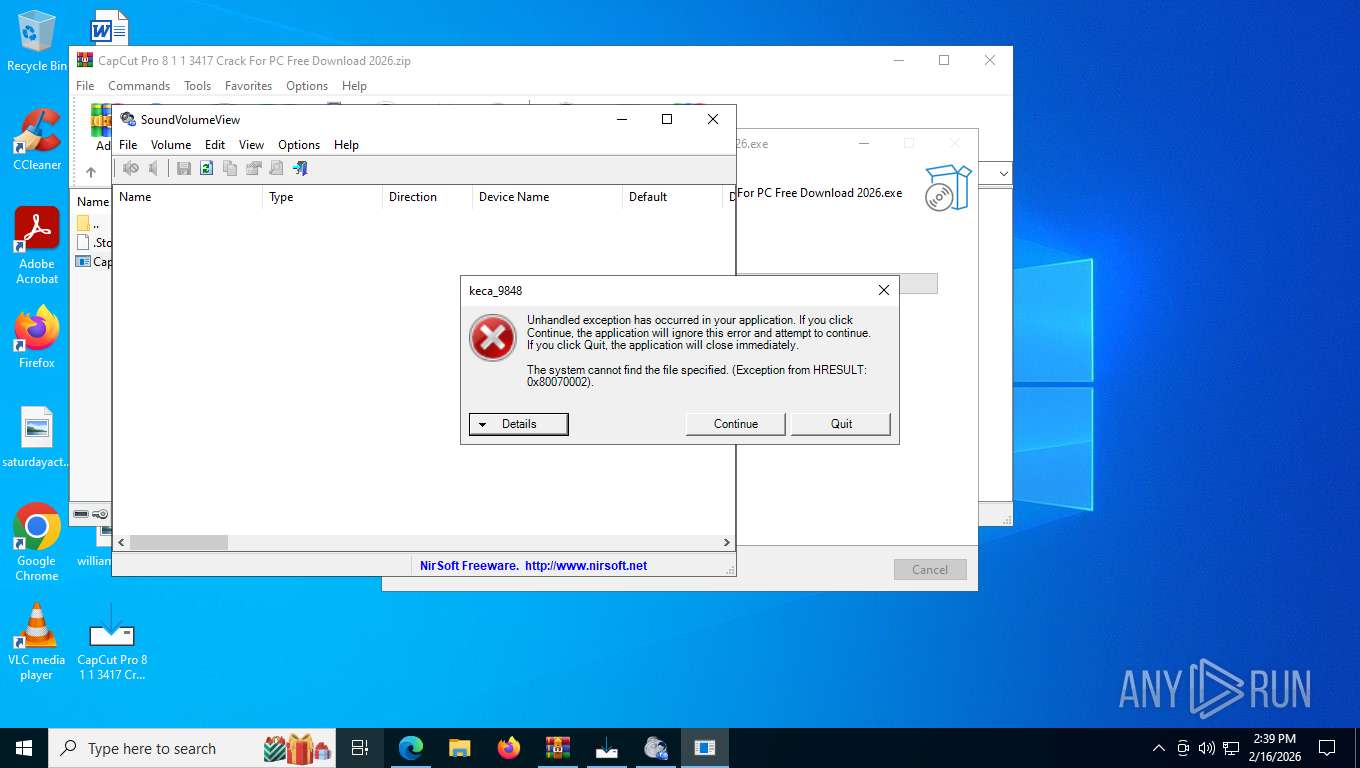Open the NirSoft website link in status bar
The height and width of the screenshot is (768, 1360).
(x=586, y=566)
